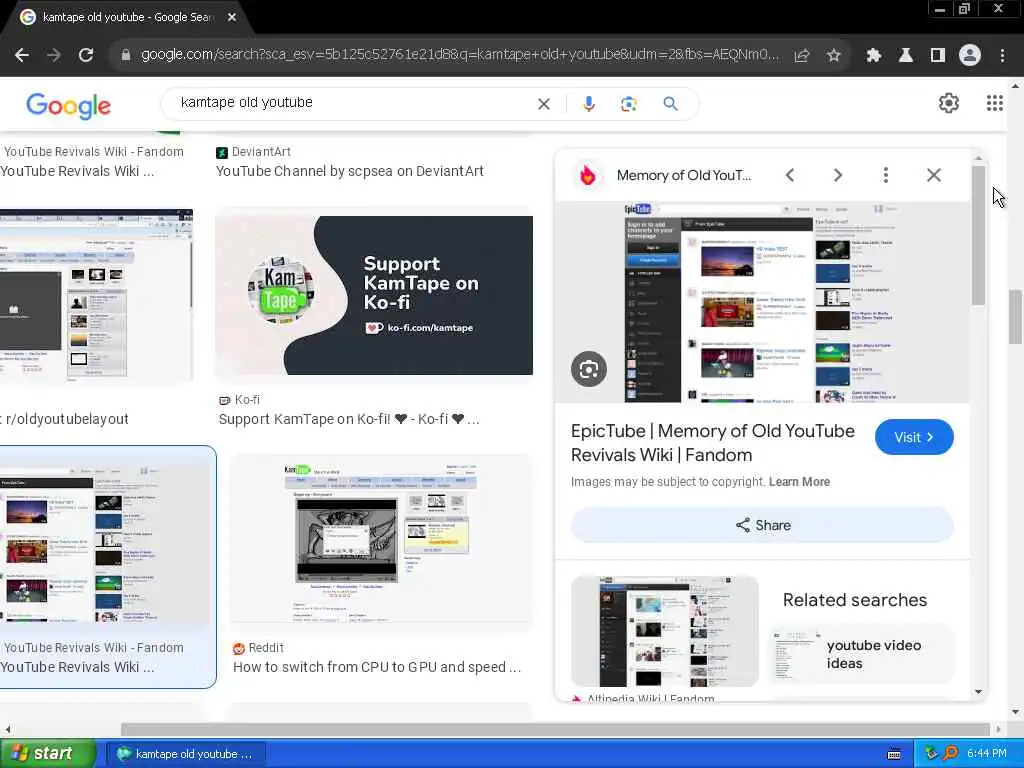Toggle the browser side panel icon
1024x768 pixels.
point(938,56)
